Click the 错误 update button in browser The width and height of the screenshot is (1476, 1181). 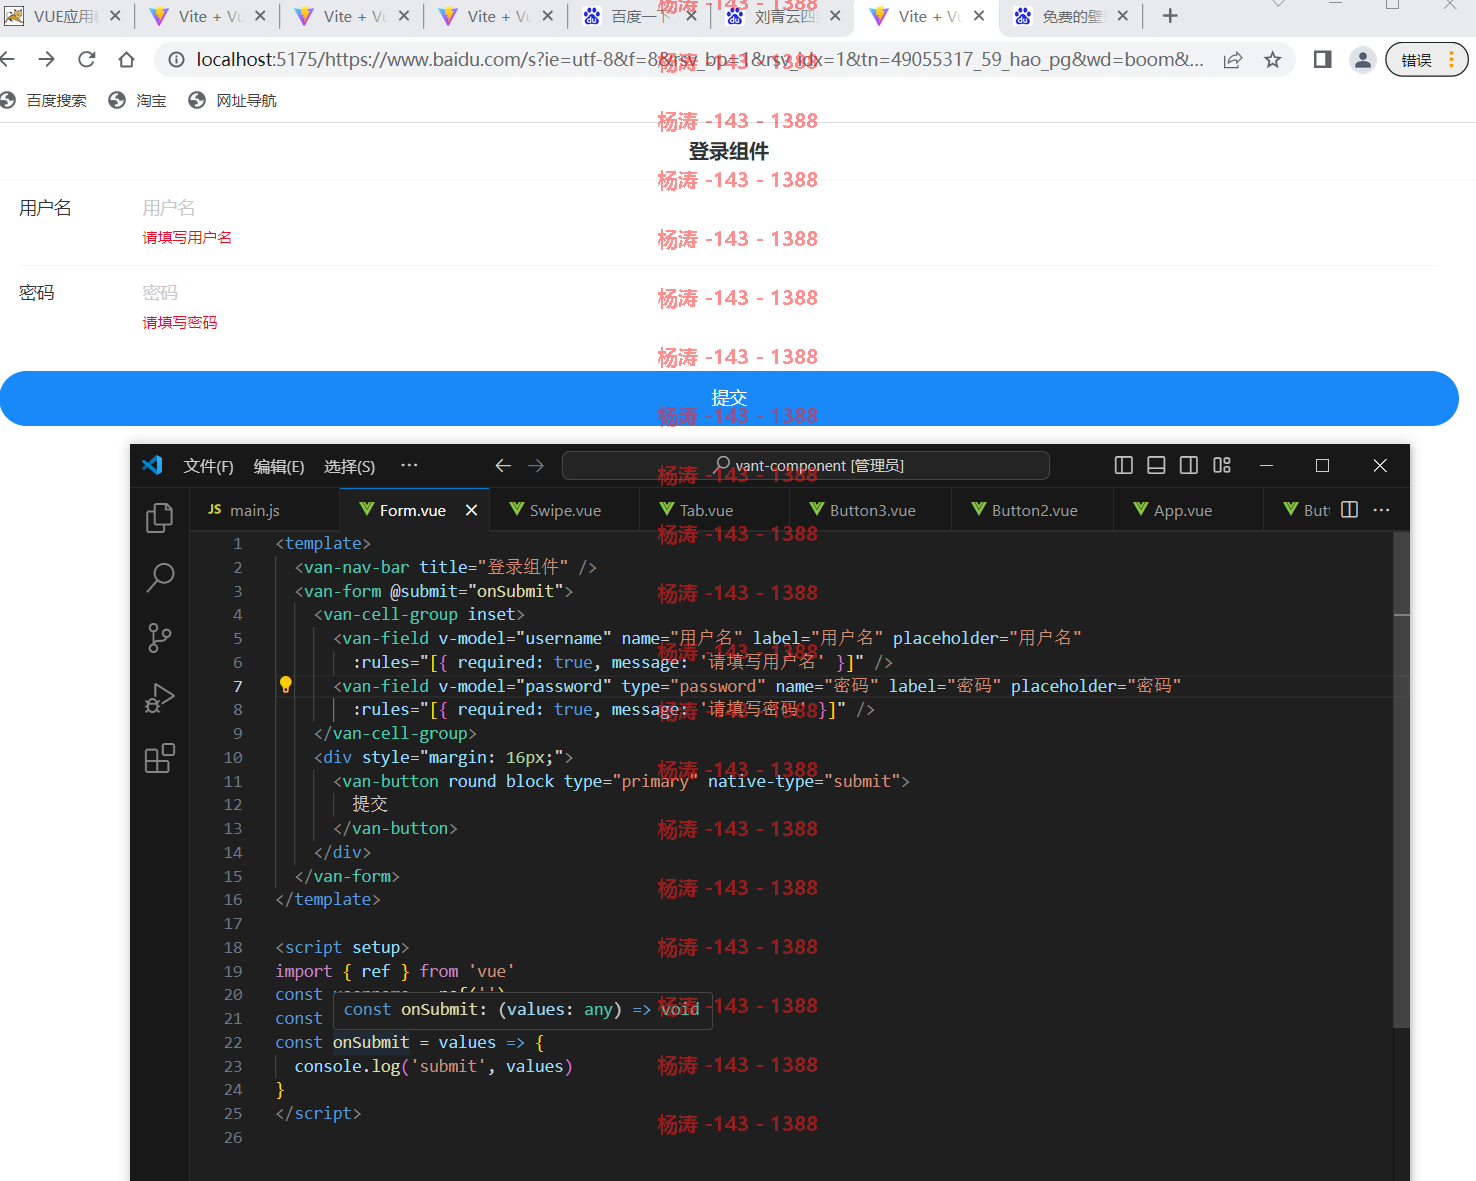(1427, 60)
